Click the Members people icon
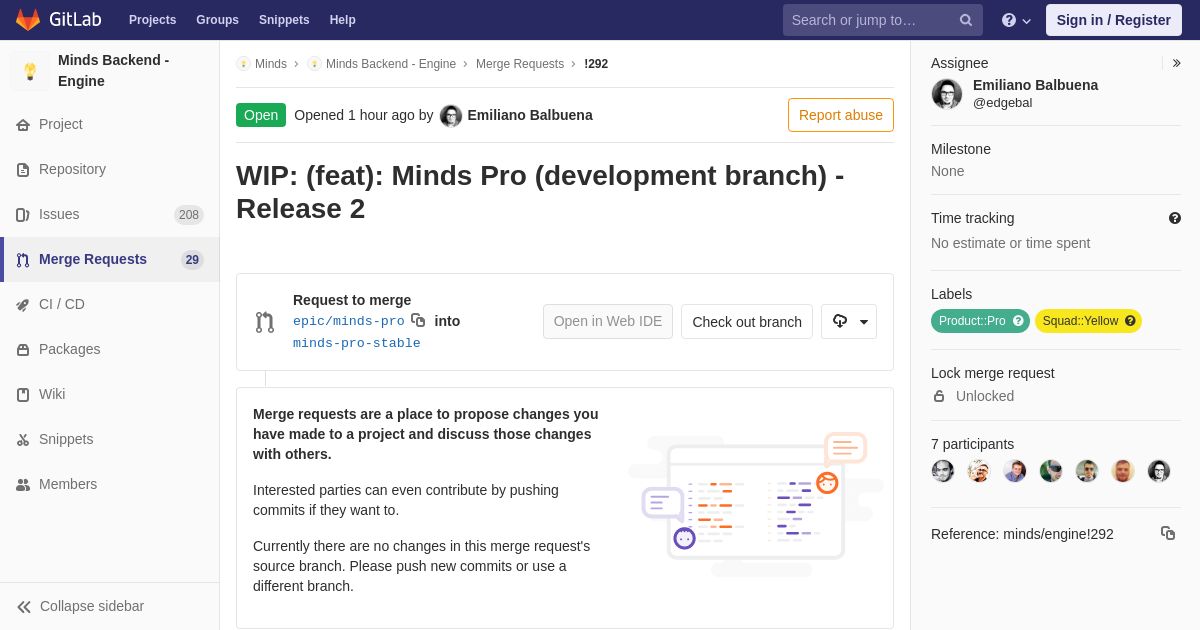 (x=23, y=485)
